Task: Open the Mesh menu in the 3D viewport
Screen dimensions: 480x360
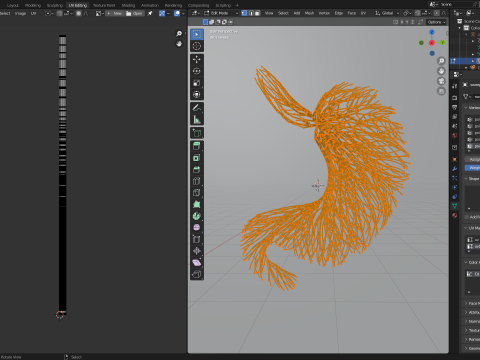Action: 309,13
